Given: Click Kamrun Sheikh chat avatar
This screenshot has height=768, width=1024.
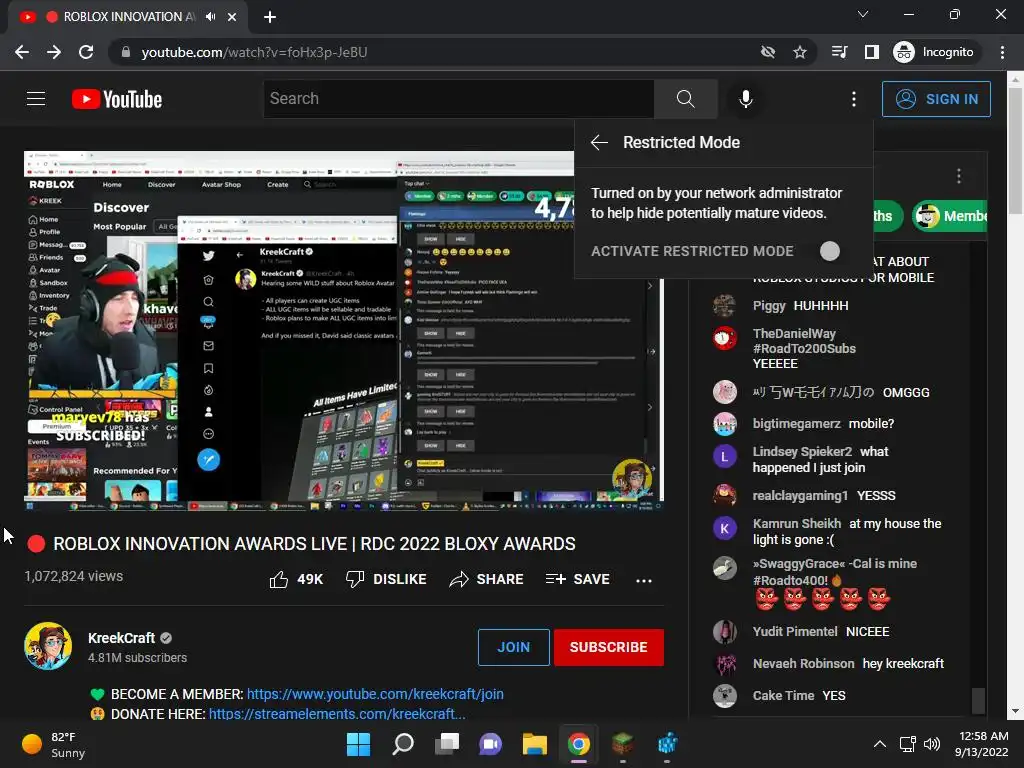Looking at the screenshot, I should (x=724, y=528).
